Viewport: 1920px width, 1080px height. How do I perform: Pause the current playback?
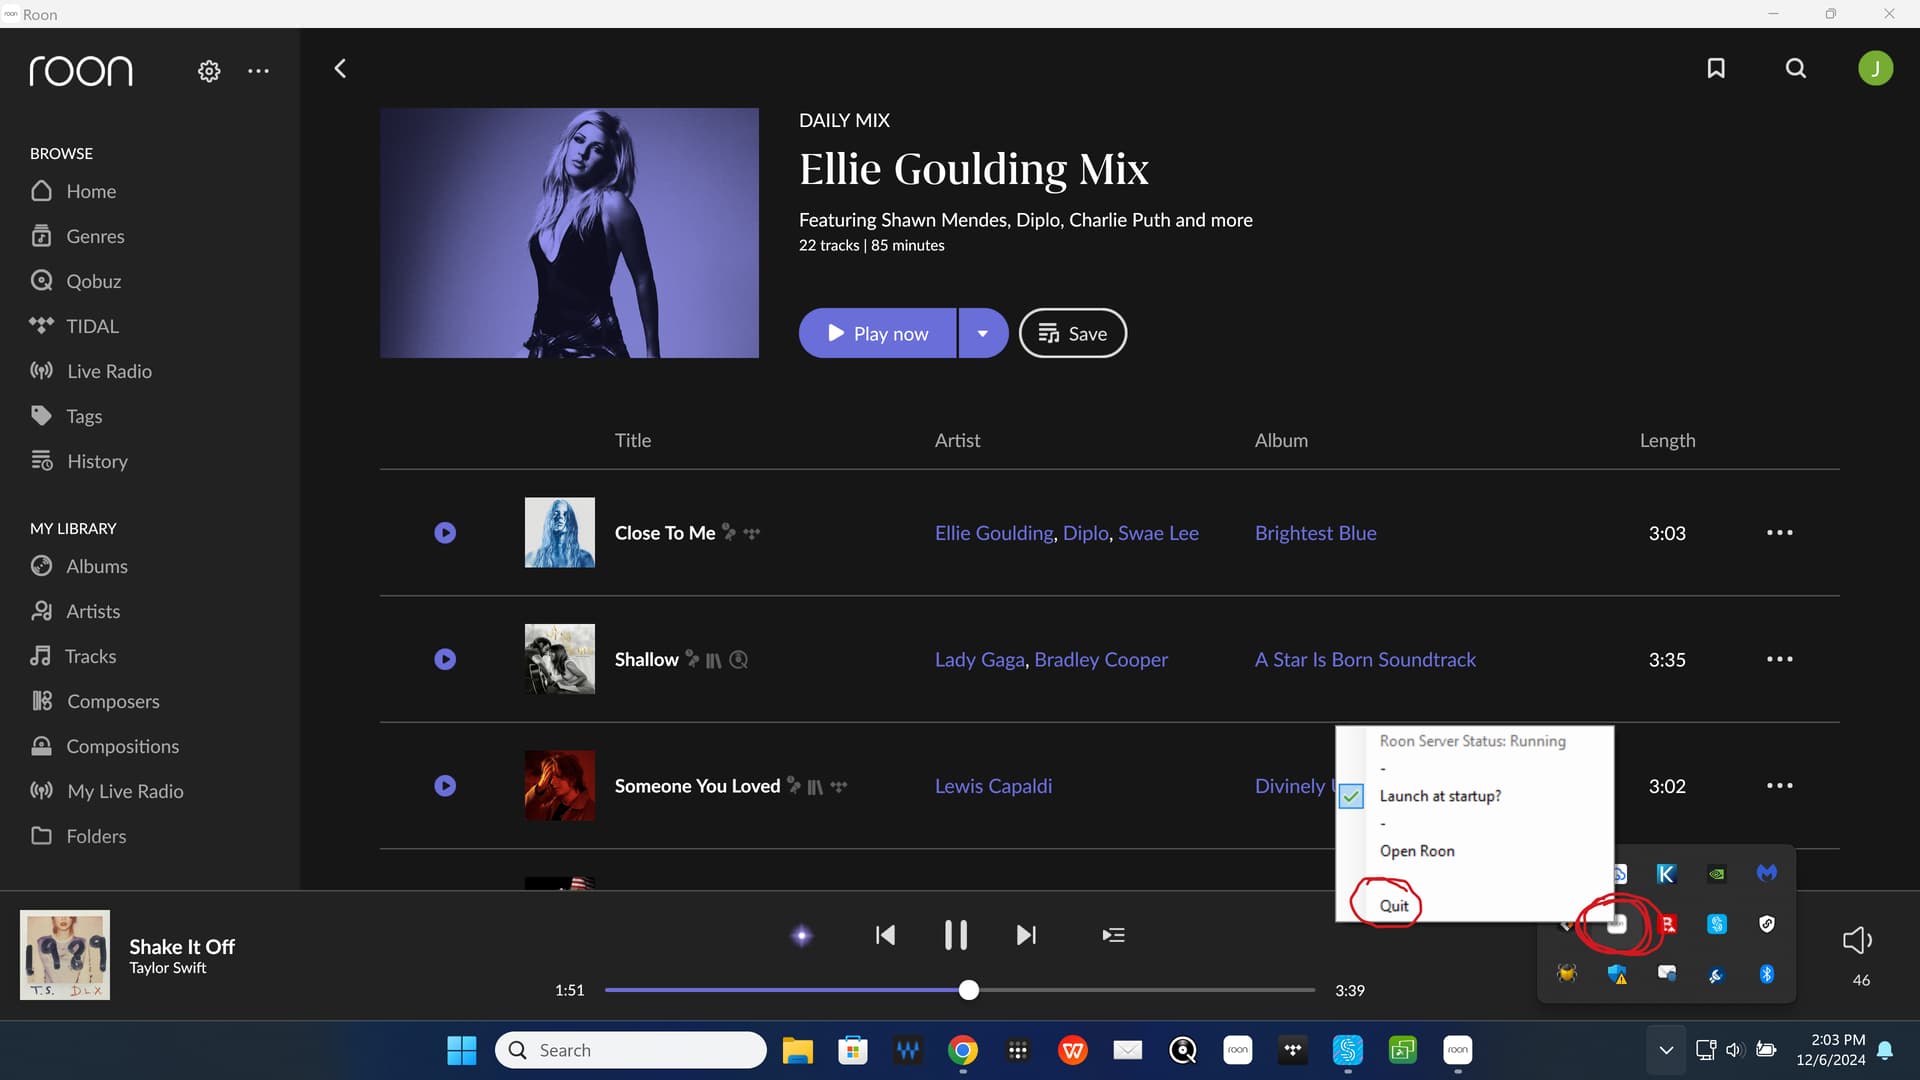pyautogui.click(x=955, y=935)
